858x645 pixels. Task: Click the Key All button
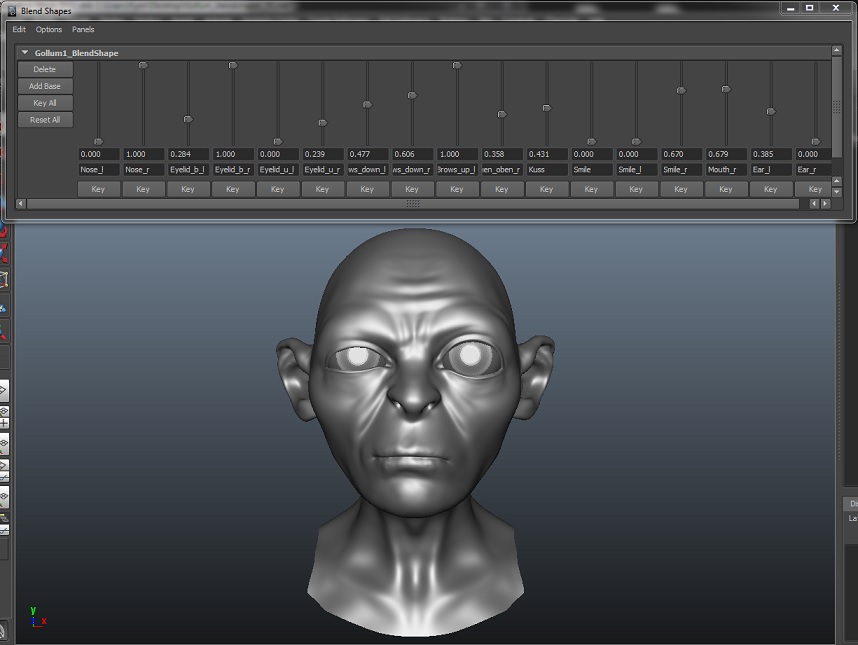[x=45, y=103]
